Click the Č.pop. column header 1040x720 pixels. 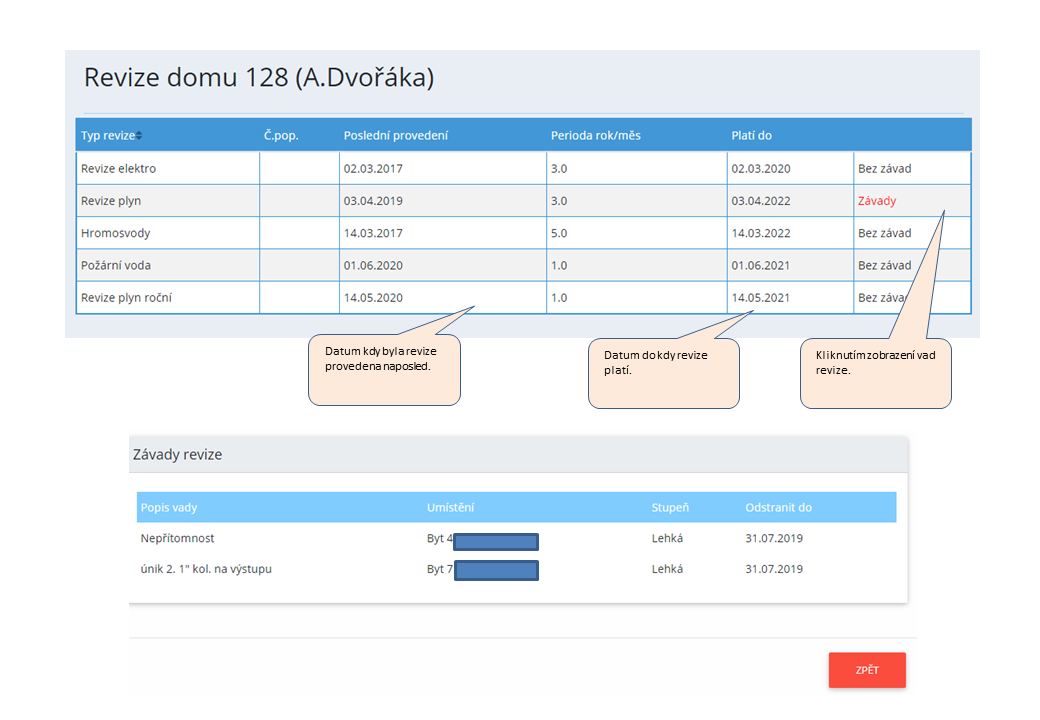[281, 136]
